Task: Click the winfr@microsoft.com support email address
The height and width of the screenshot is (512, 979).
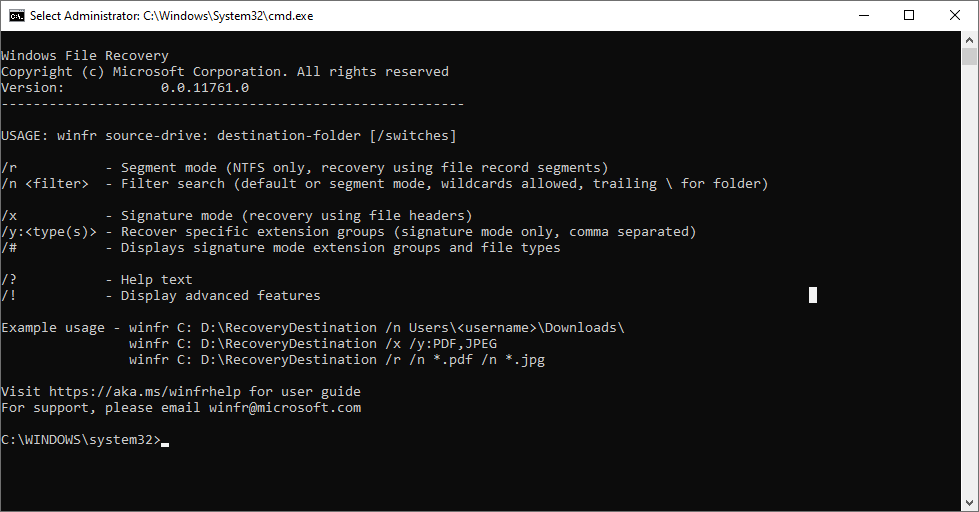Action: click(285, 408)
